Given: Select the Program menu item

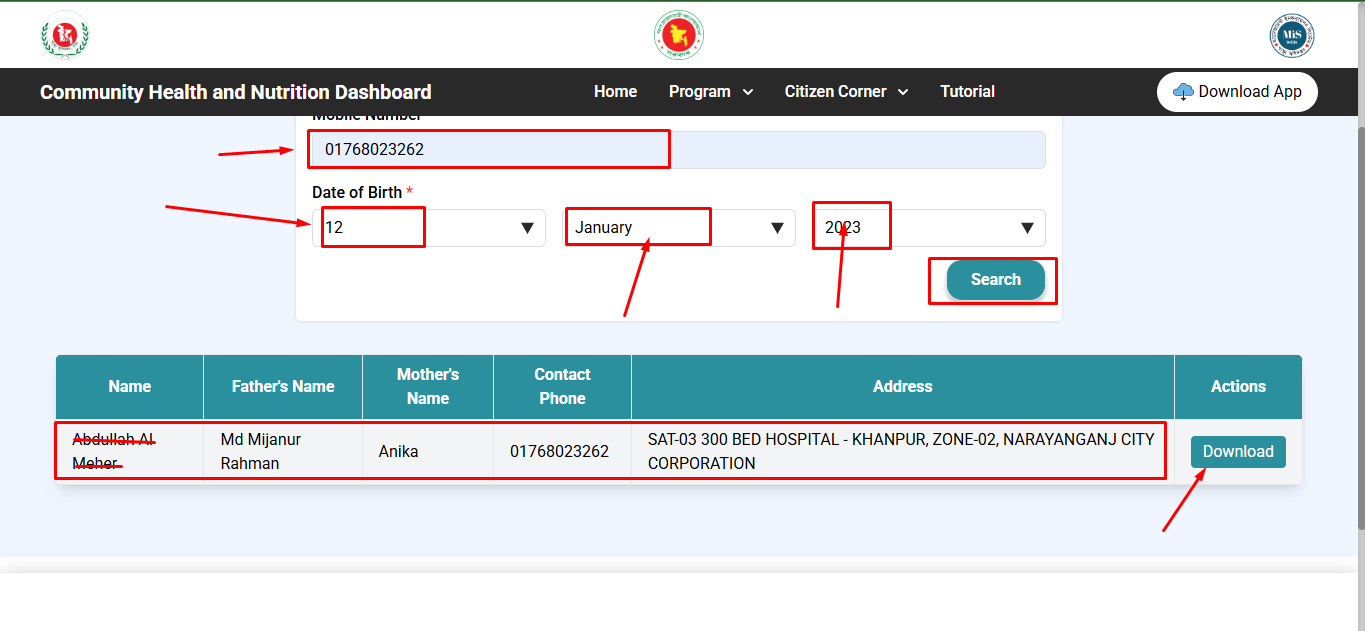Looking at the screenshot, I should coord(701,91).
